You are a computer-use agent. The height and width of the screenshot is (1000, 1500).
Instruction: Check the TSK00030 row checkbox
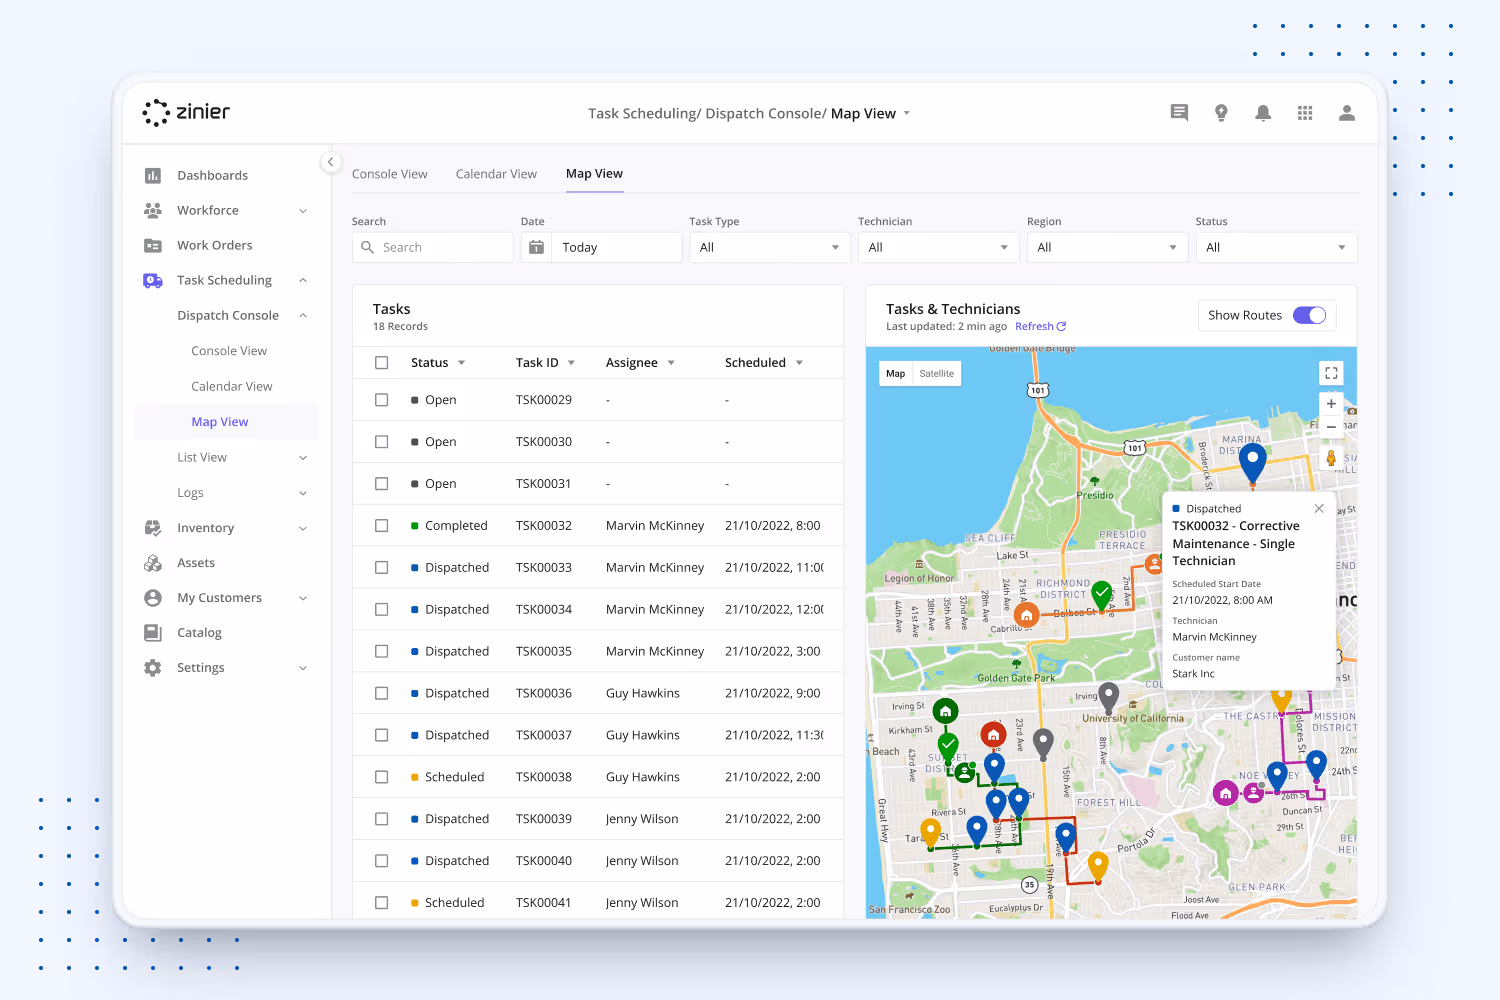(381, 442)
